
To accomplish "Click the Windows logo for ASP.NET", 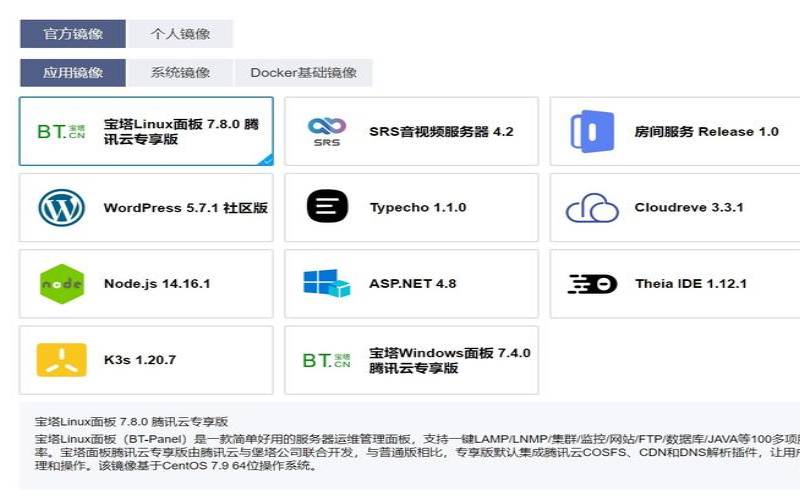I will [327, 283].
